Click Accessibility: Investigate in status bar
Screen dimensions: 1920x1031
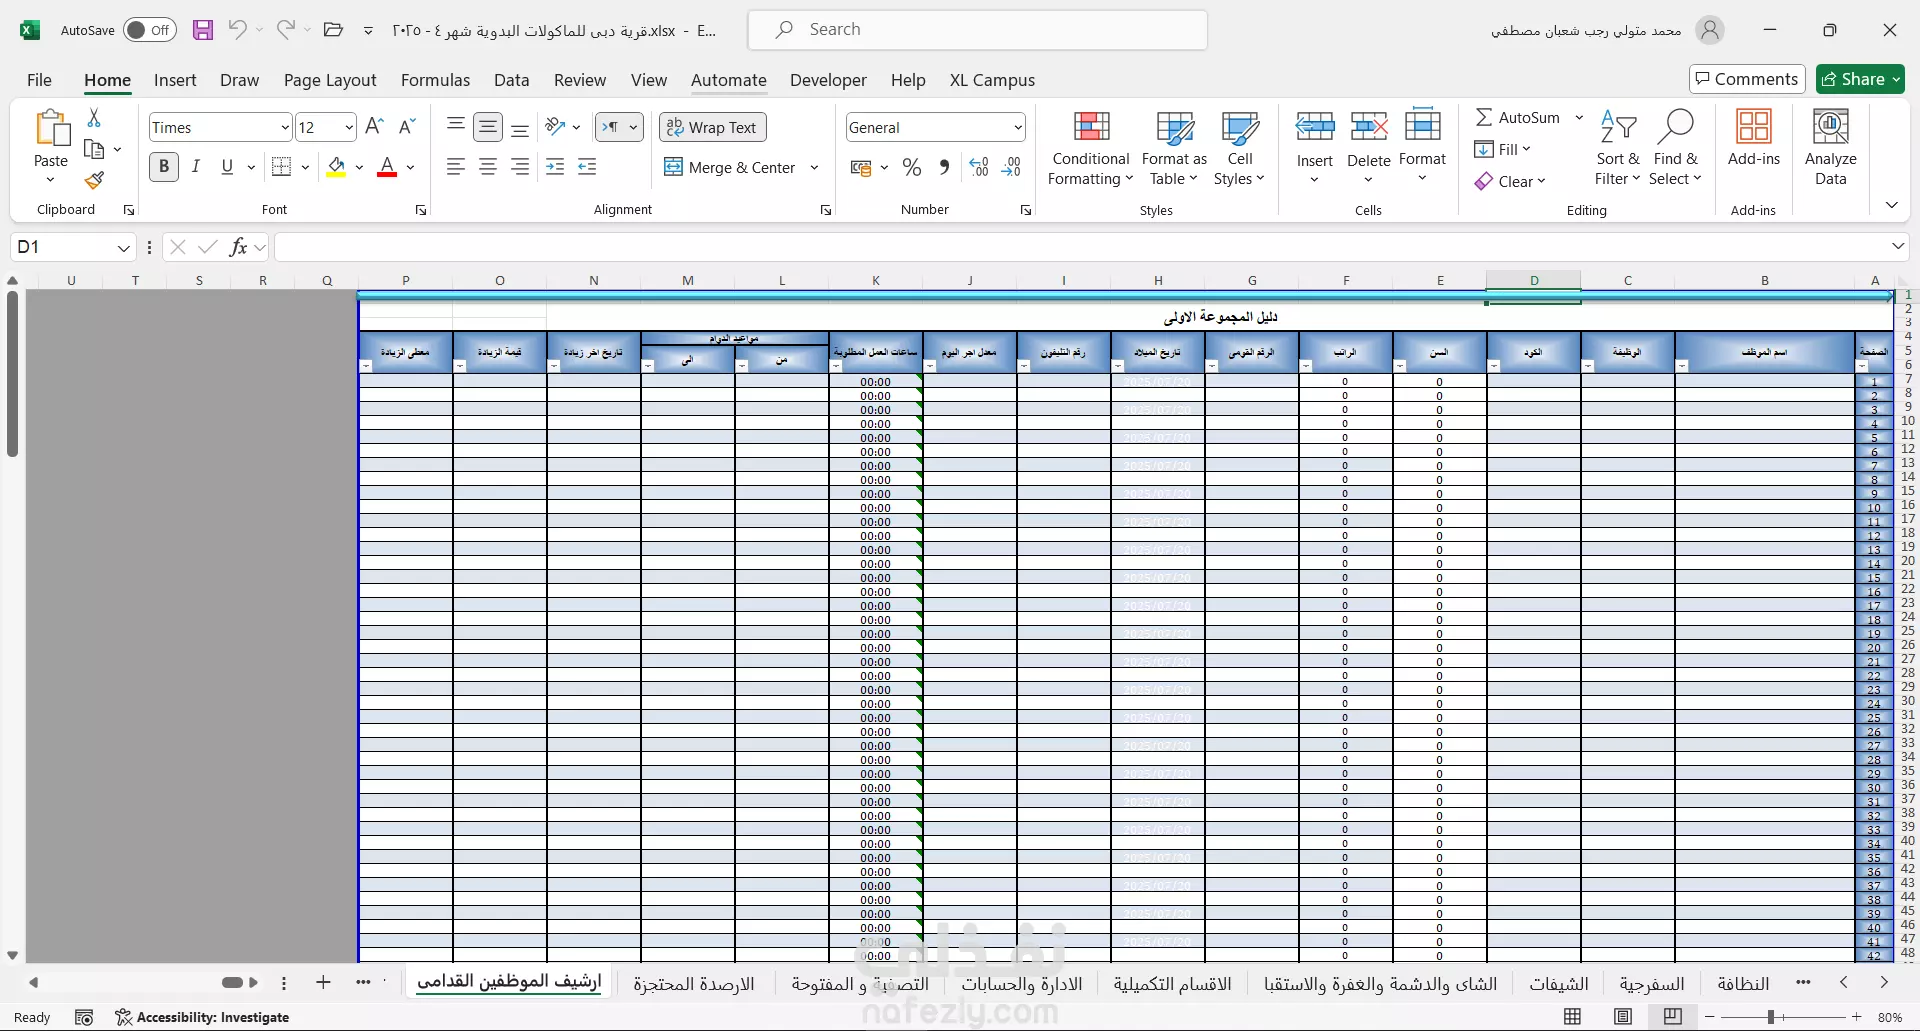point(202,1017)
